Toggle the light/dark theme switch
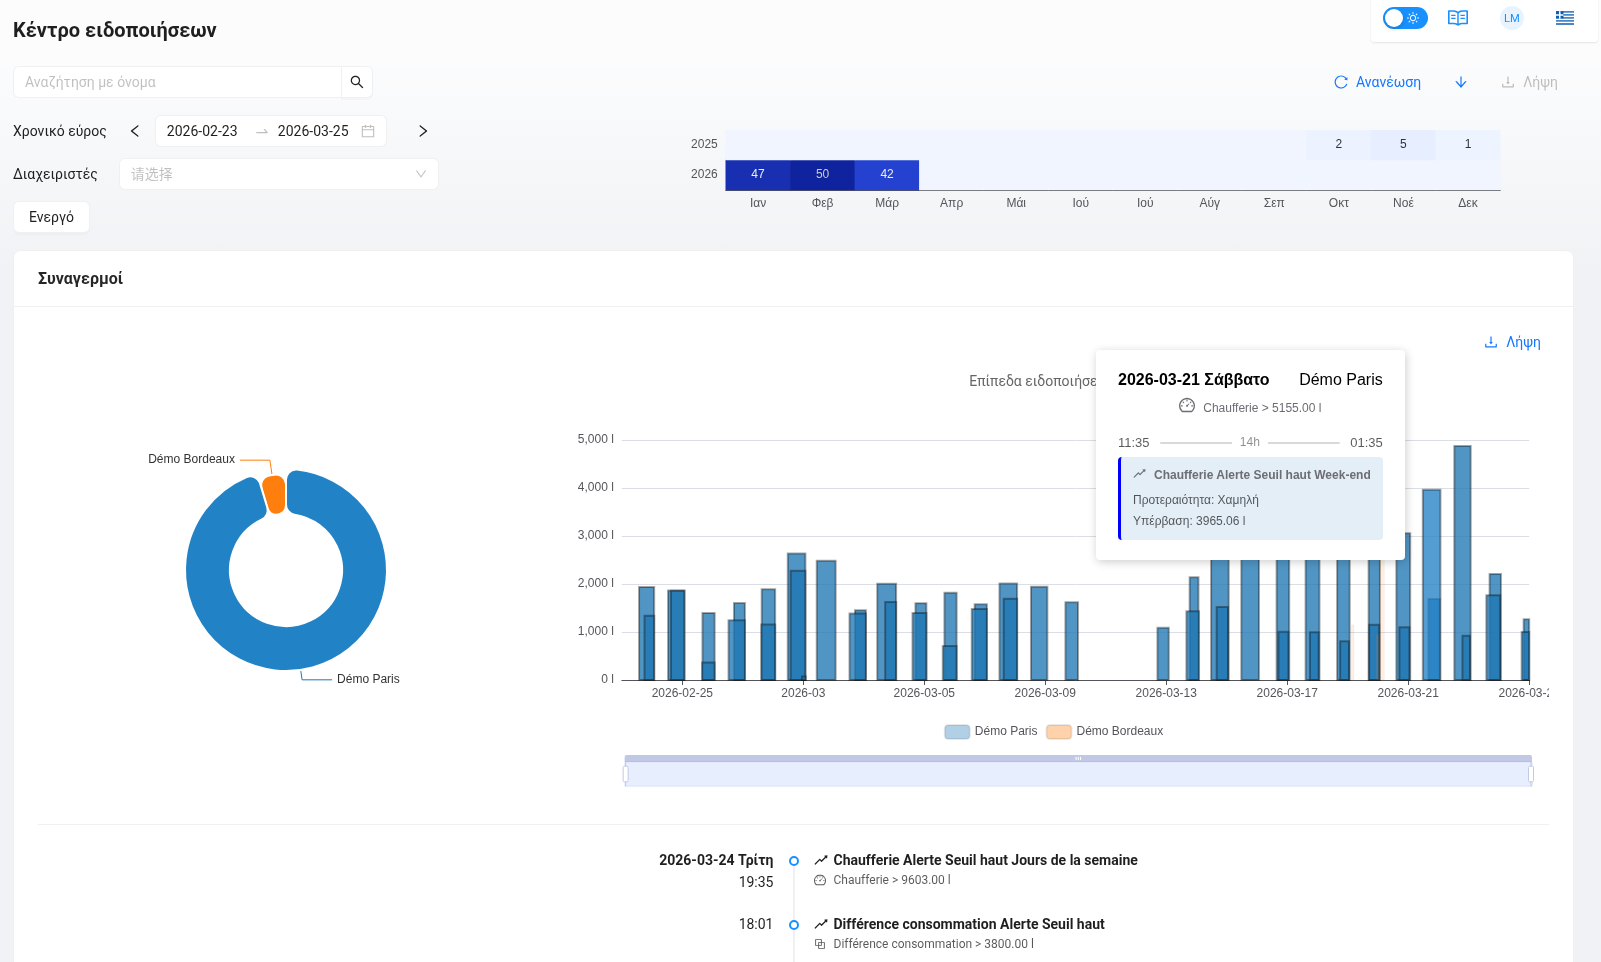 [x=1405, y=18]
